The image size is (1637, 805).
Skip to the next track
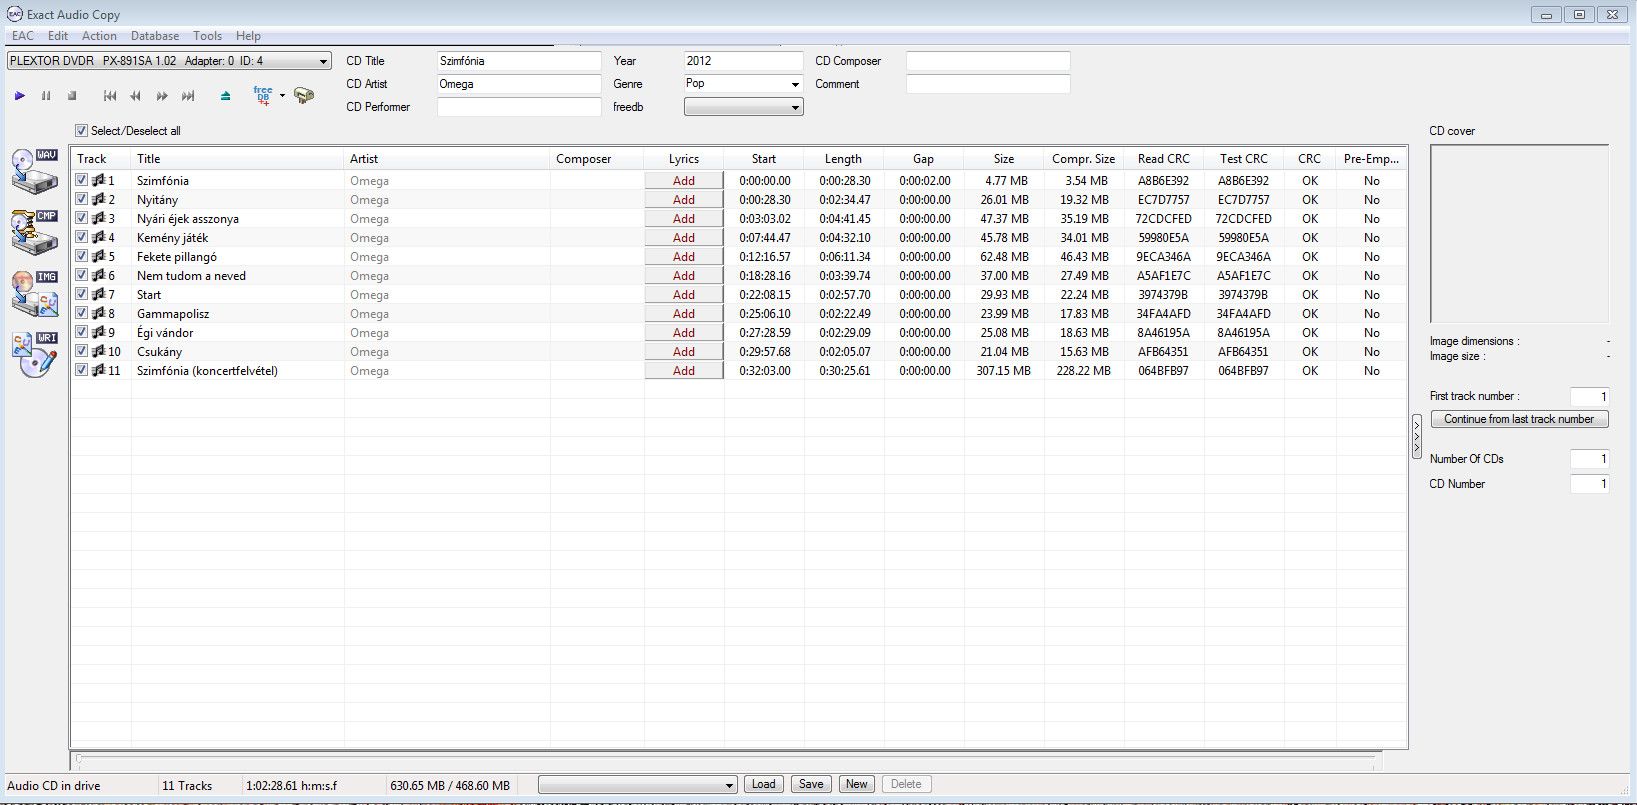coord(188,96)
